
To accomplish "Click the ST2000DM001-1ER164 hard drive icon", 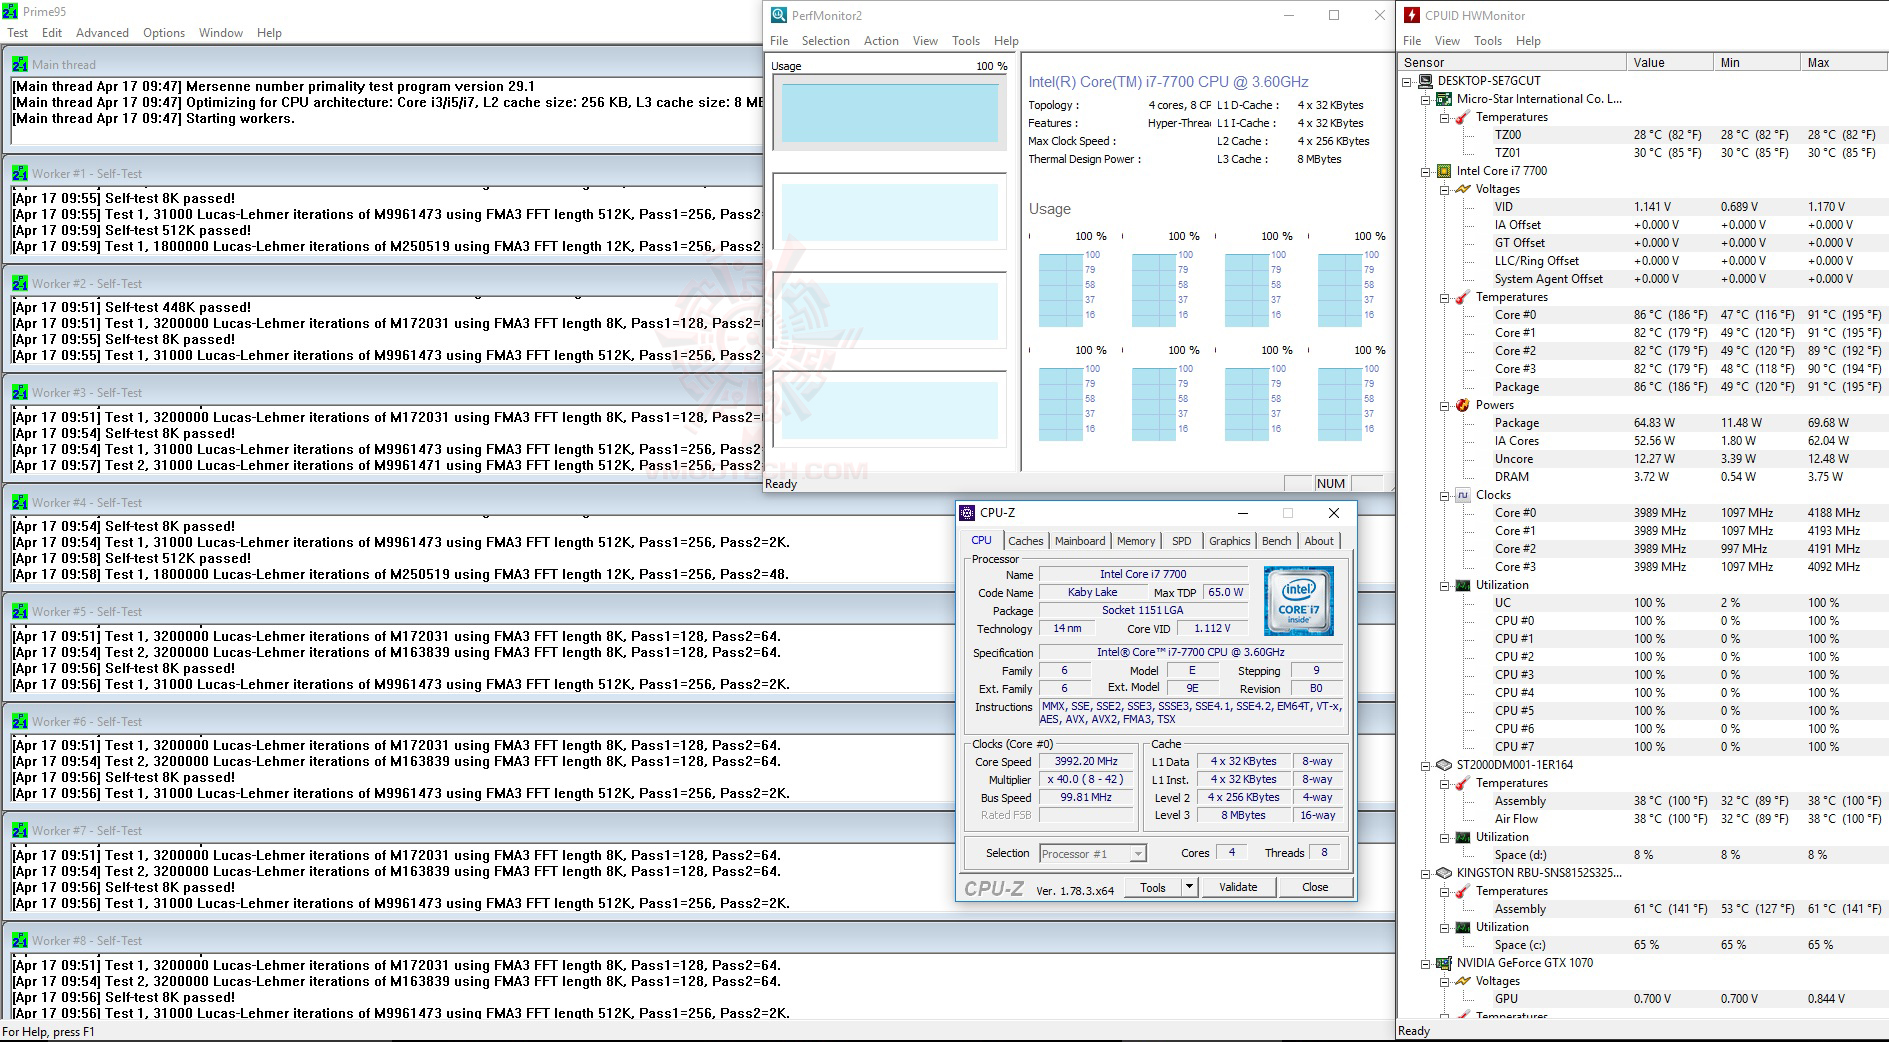I will (1444, 765).
